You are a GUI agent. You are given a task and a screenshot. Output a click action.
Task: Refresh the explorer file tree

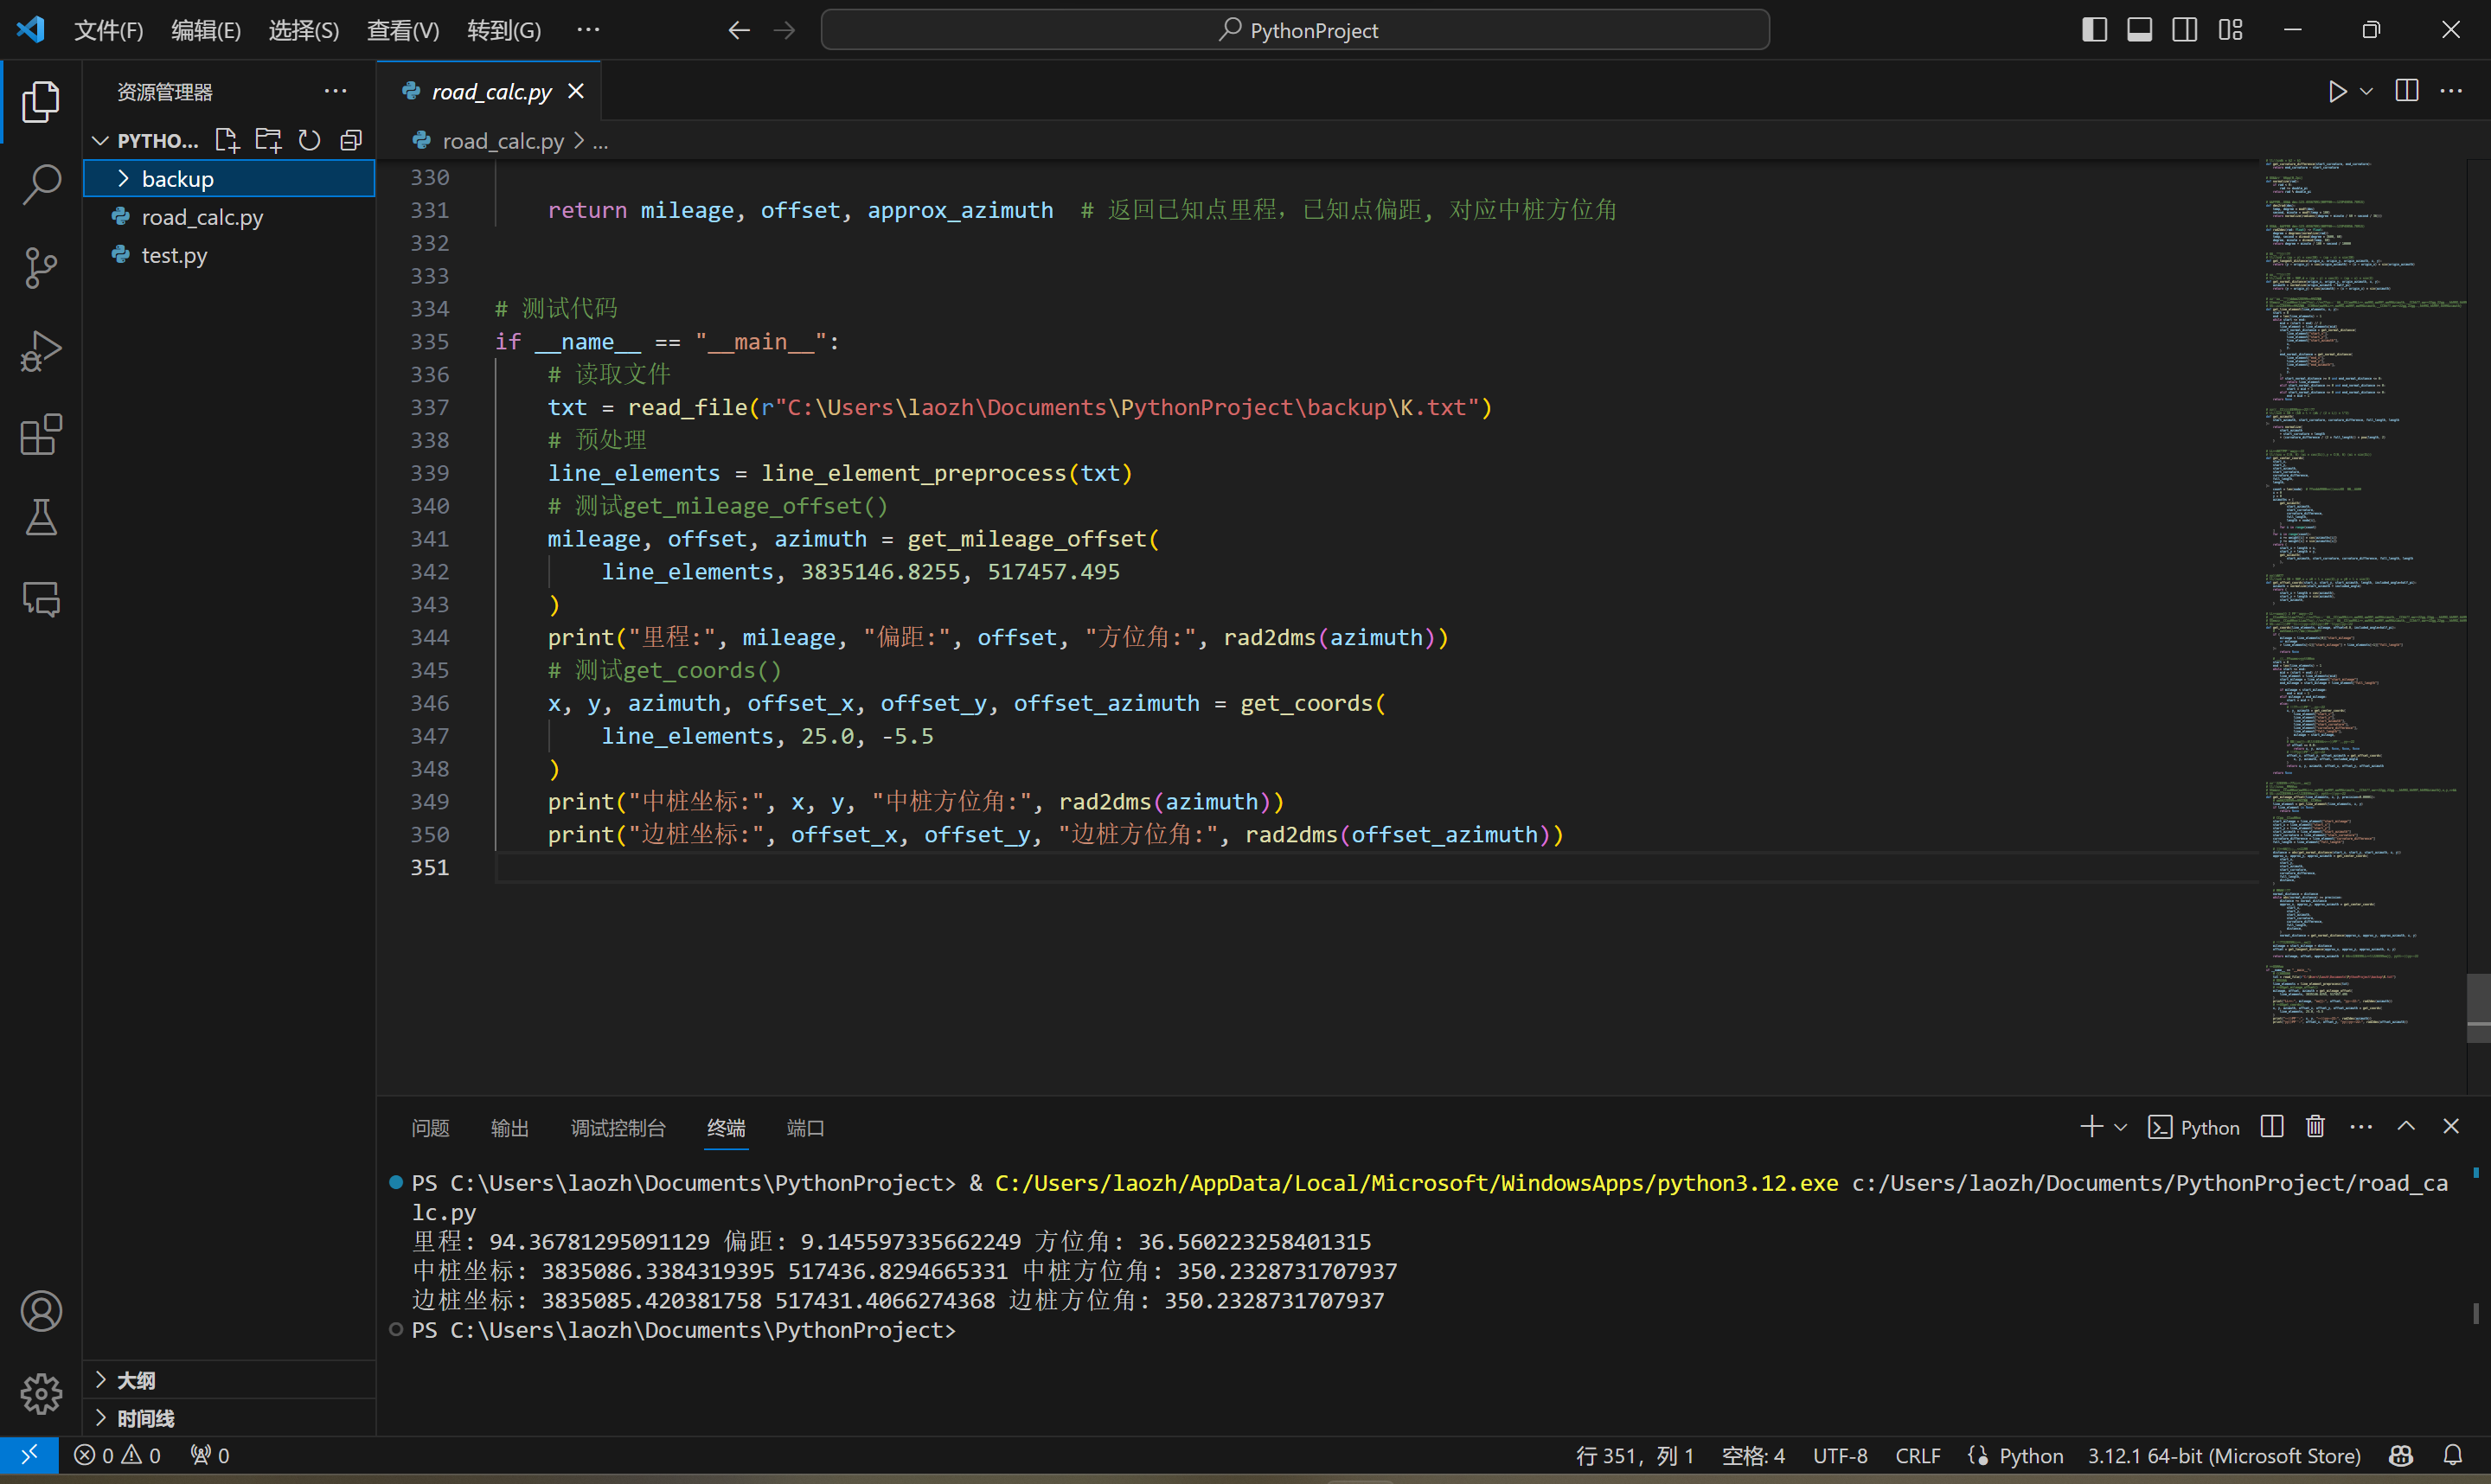point(310,140)
